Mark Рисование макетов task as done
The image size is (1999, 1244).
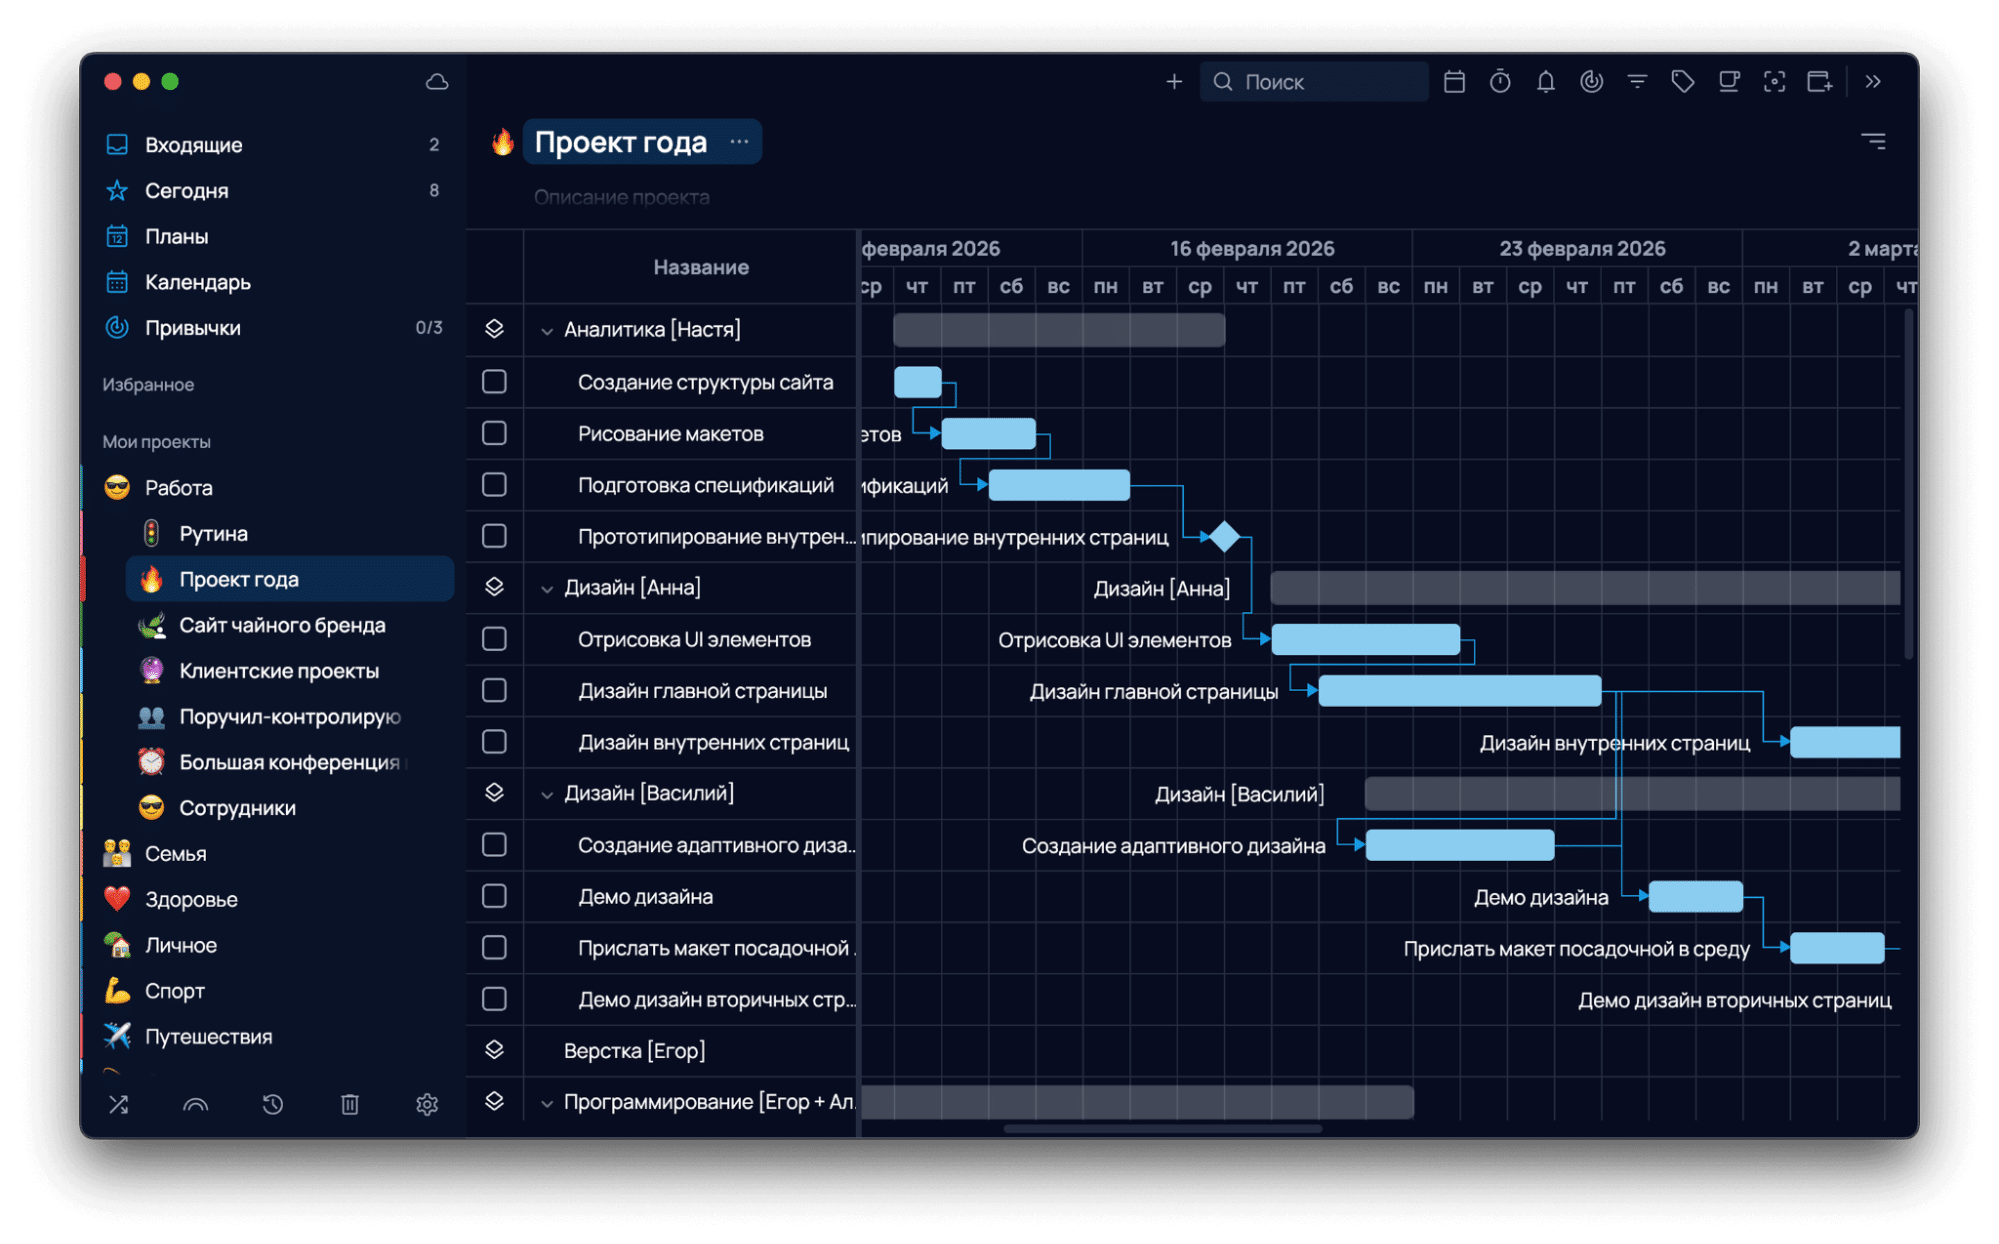(494, 433)
